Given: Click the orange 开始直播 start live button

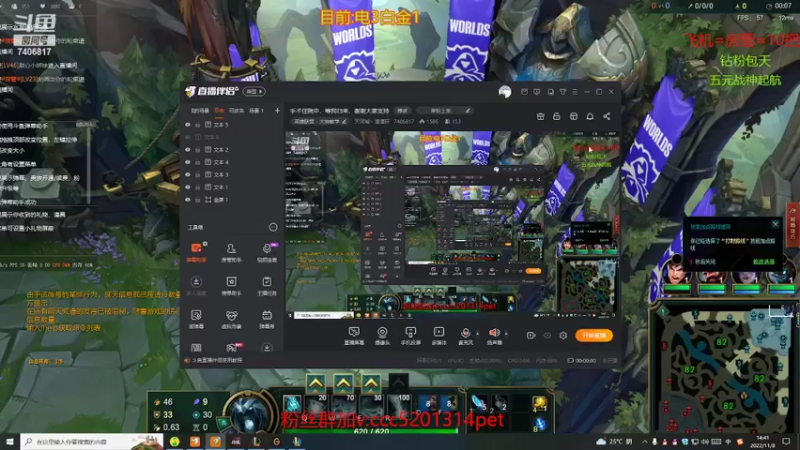Looking at the screenshot, I should click(x=594, y=335).
